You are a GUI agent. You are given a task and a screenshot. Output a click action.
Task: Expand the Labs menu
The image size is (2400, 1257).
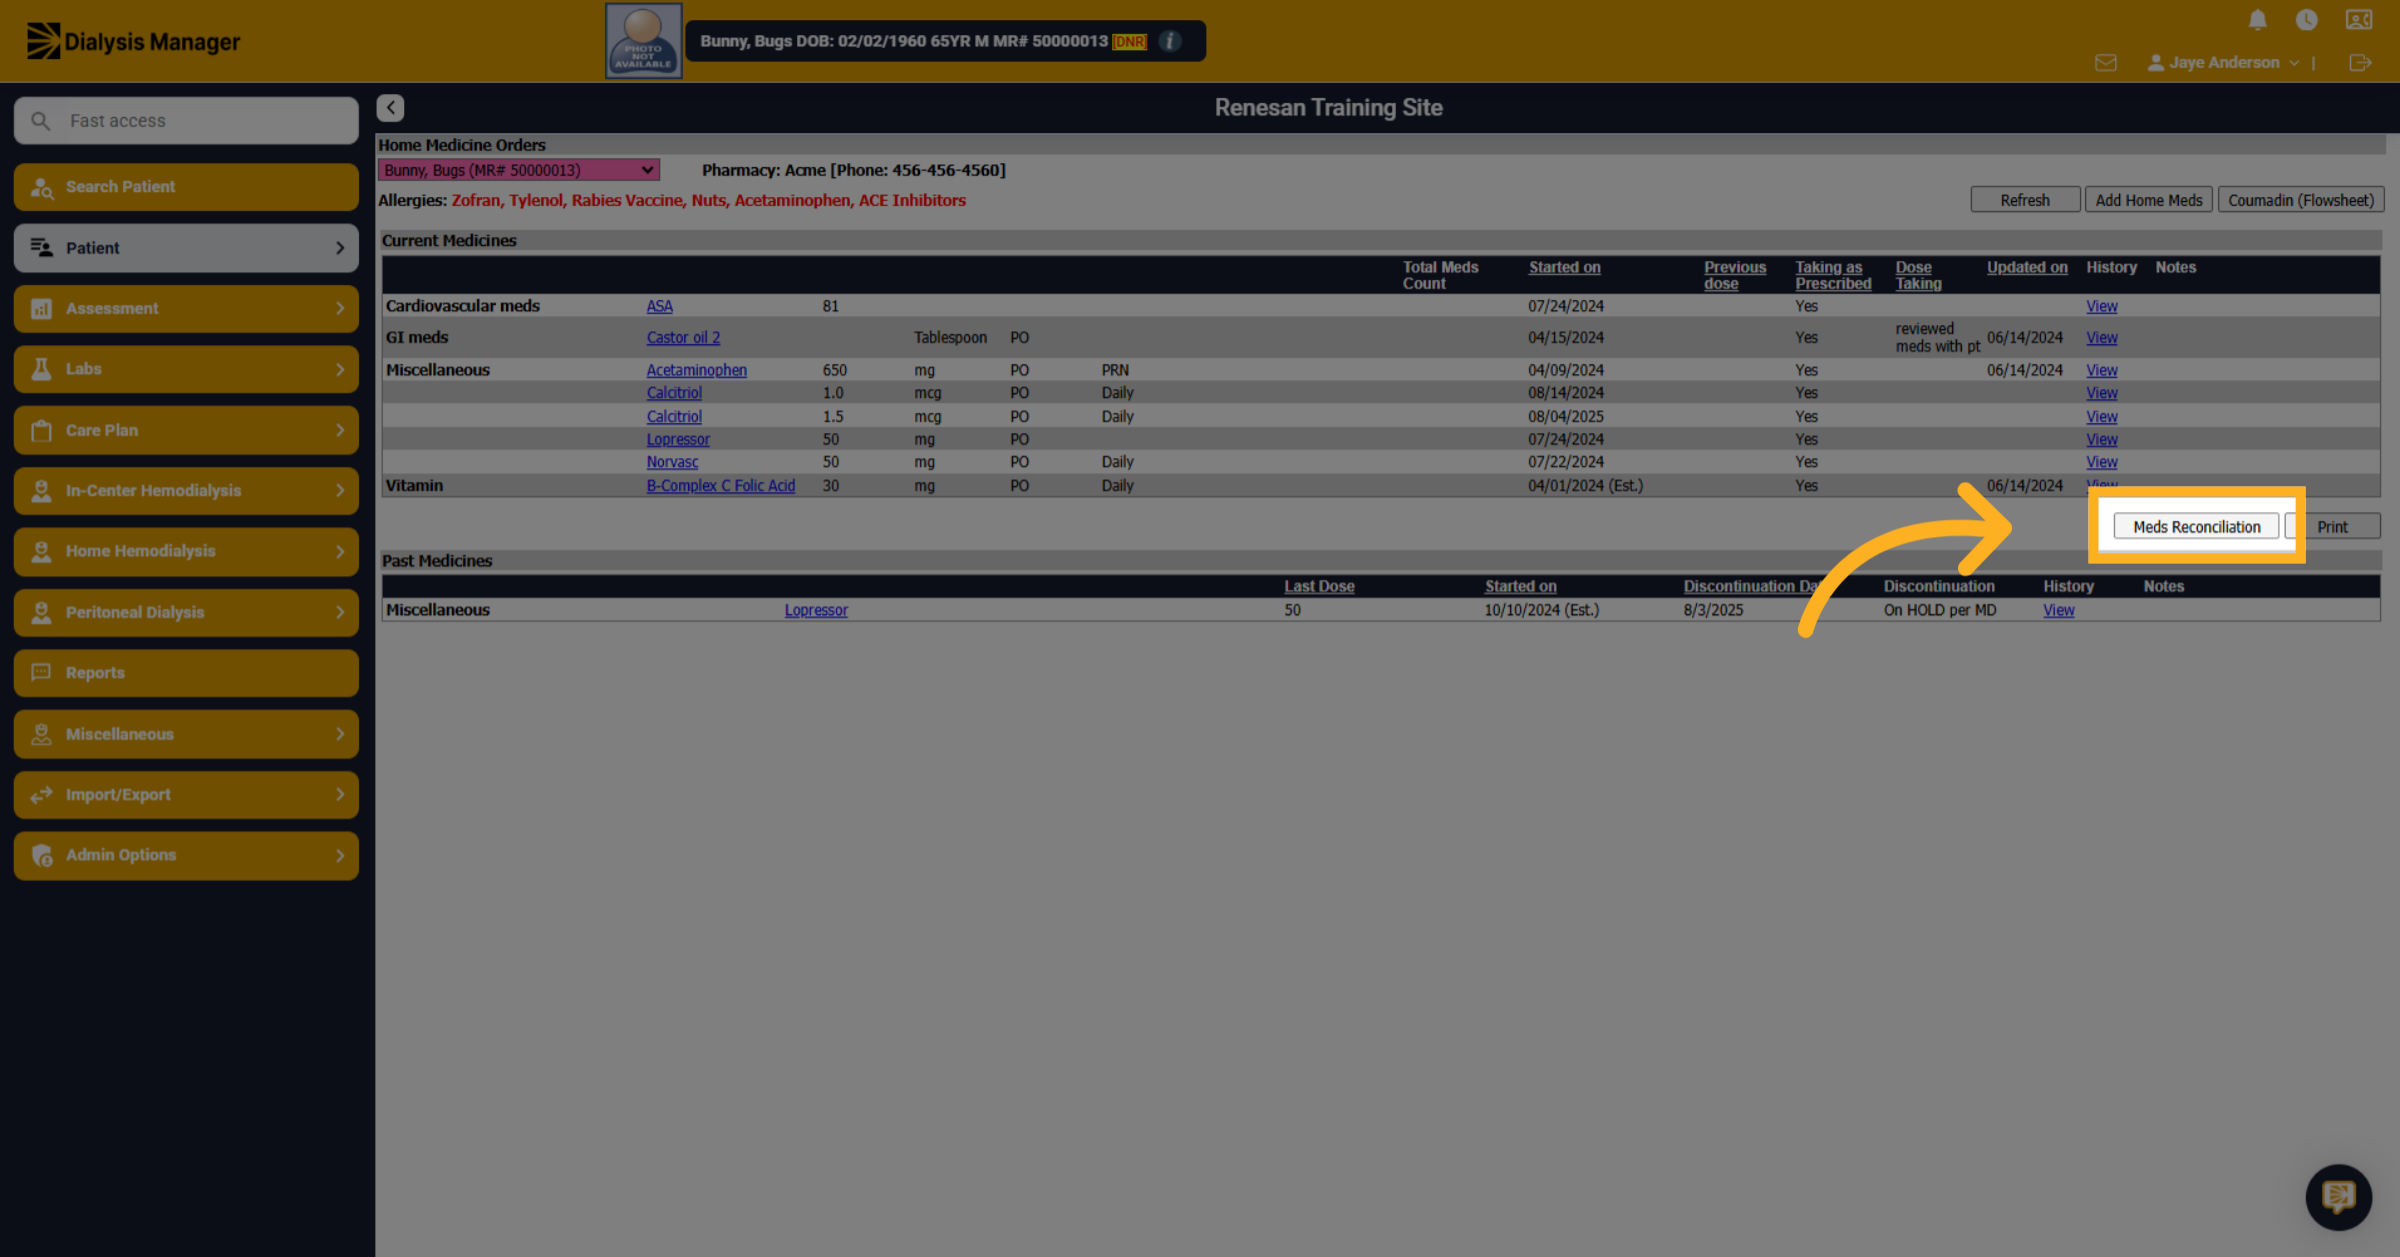coord(186,369)
